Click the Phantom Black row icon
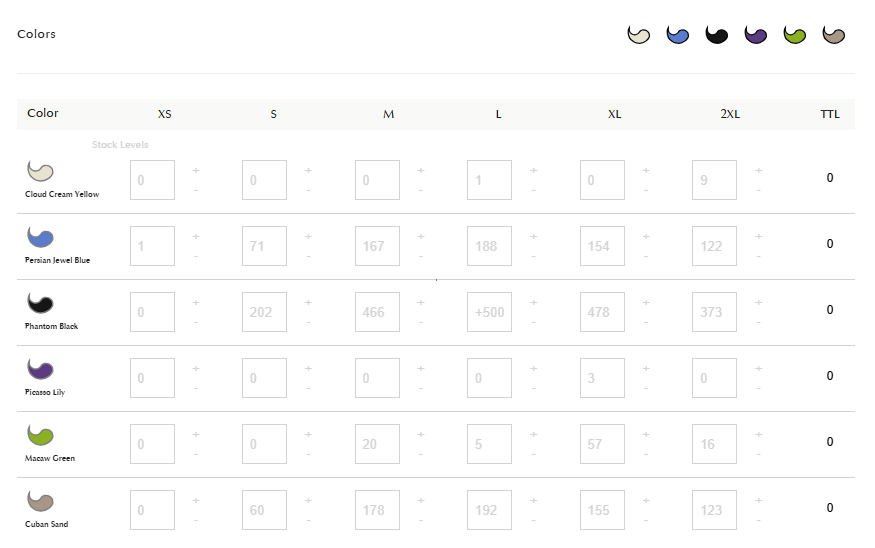This screenshot has width=875, height=548. click(40, 302)
